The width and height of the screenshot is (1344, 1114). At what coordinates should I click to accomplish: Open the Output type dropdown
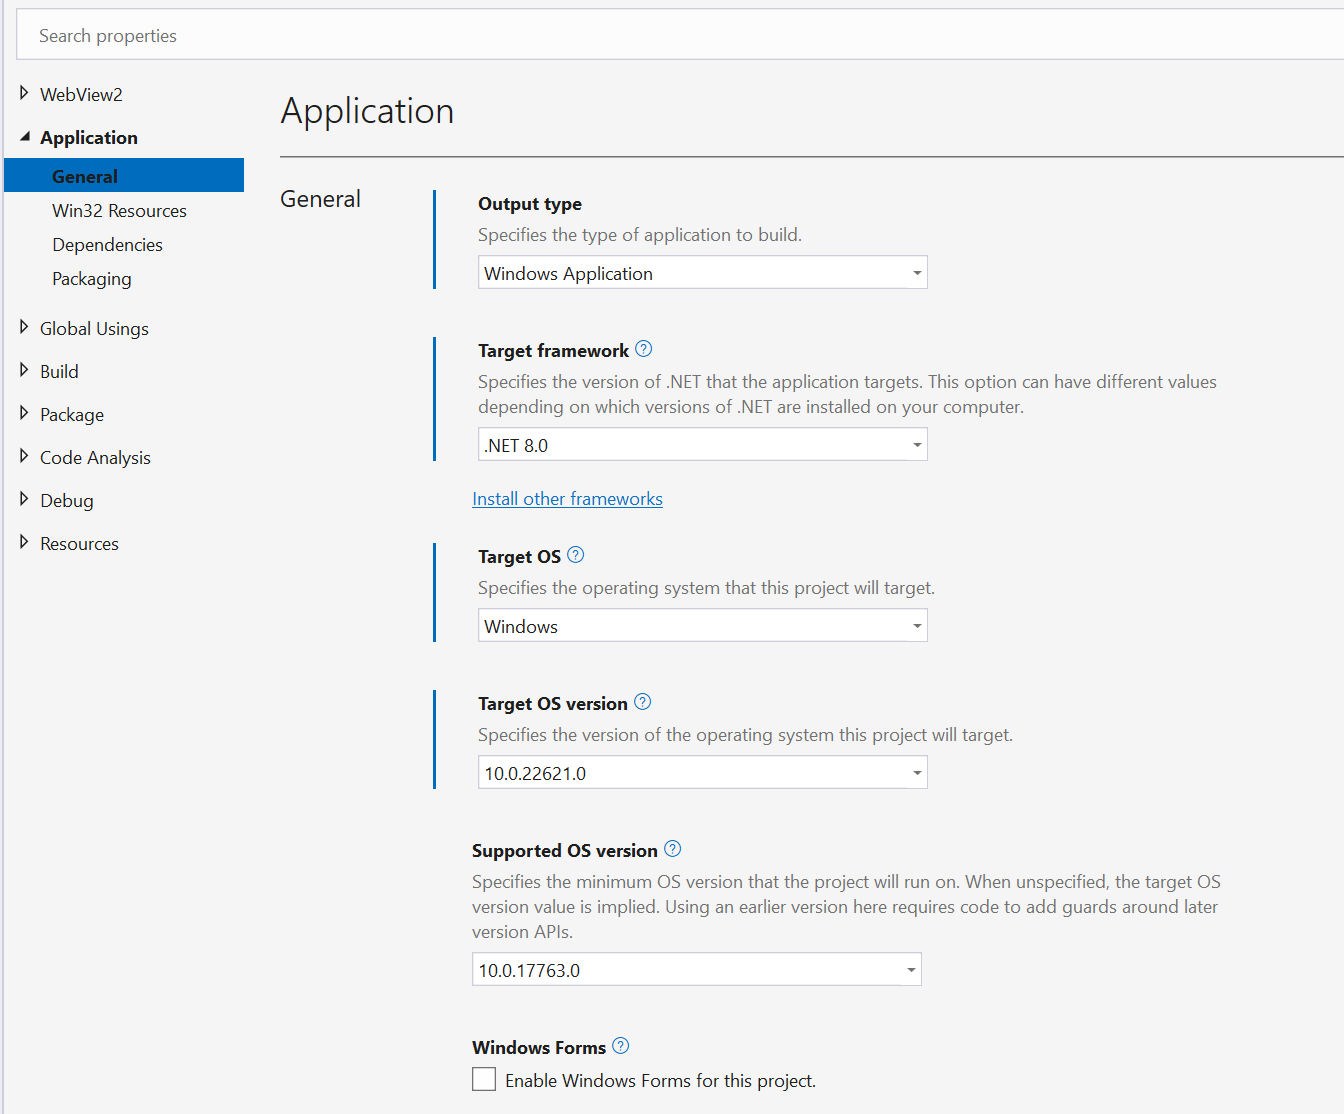point(915,272)
